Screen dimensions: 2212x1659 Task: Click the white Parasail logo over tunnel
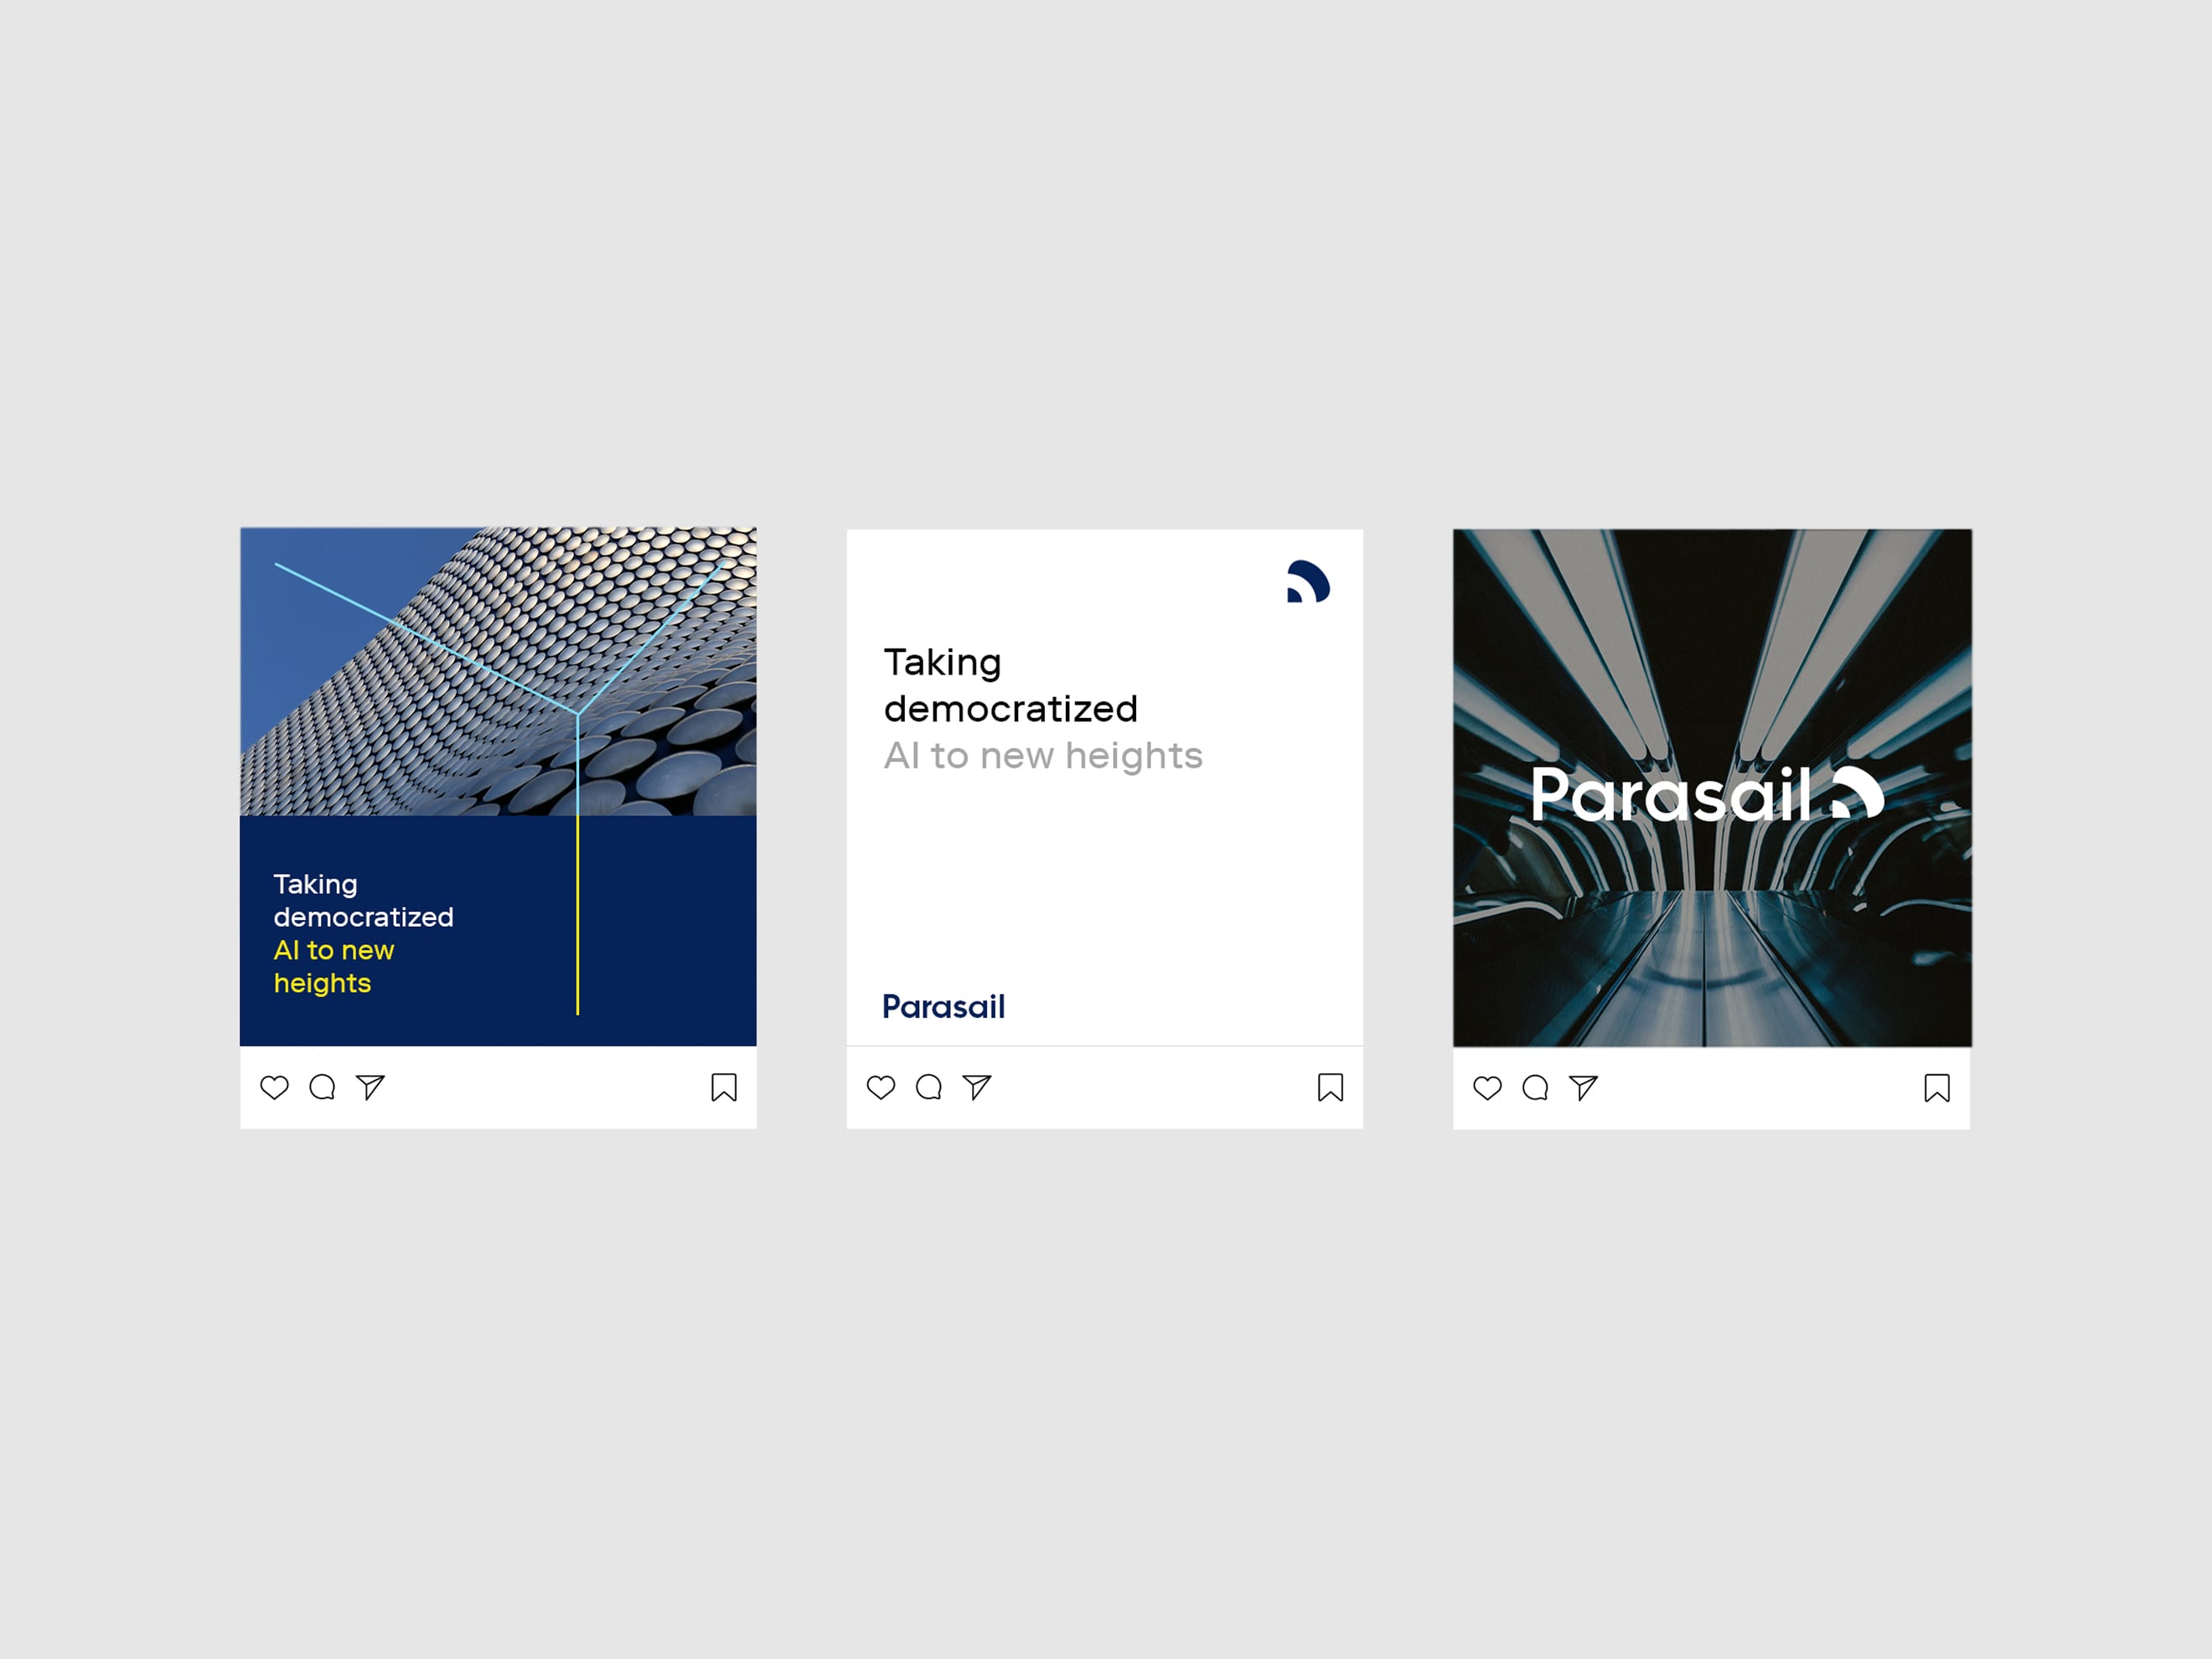click(x=1708, y=794)
